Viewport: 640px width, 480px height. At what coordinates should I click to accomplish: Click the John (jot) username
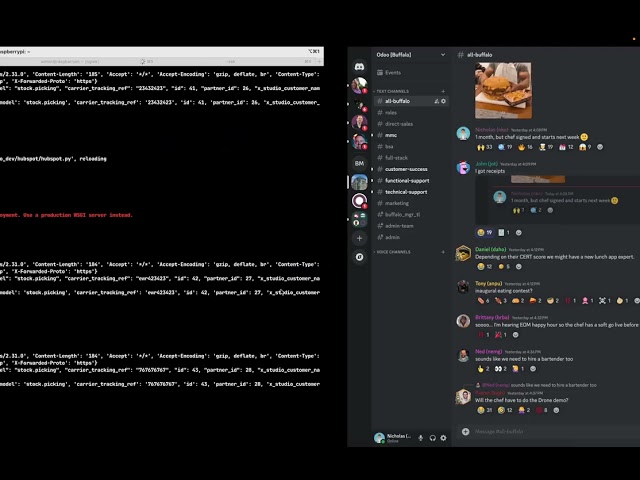coord(486,164)
